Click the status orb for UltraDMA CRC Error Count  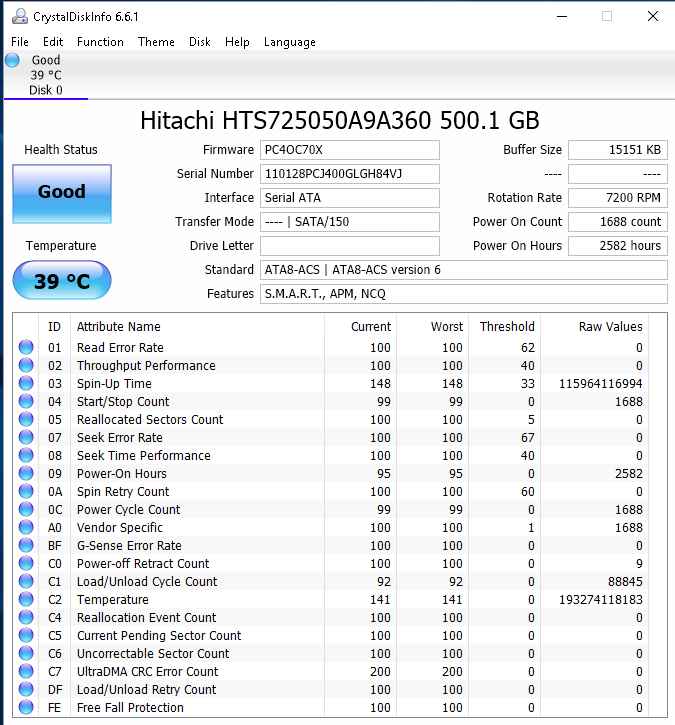[26, 671]
